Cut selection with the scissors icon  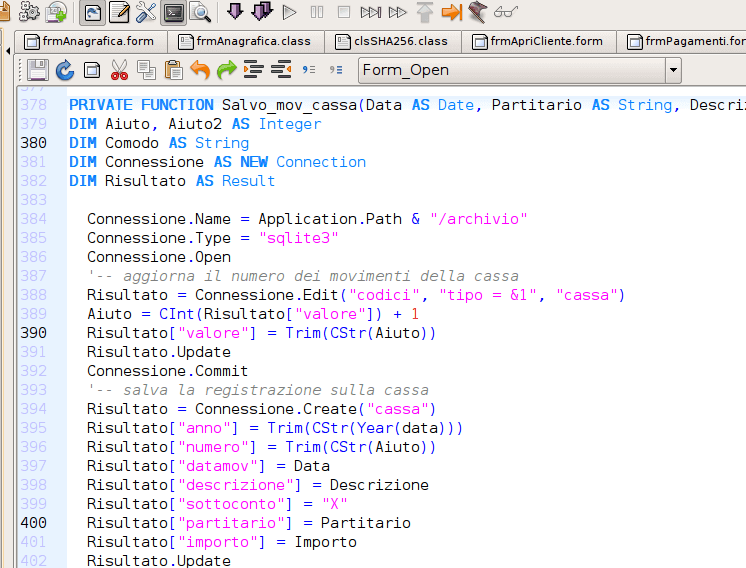click(119, 70)
